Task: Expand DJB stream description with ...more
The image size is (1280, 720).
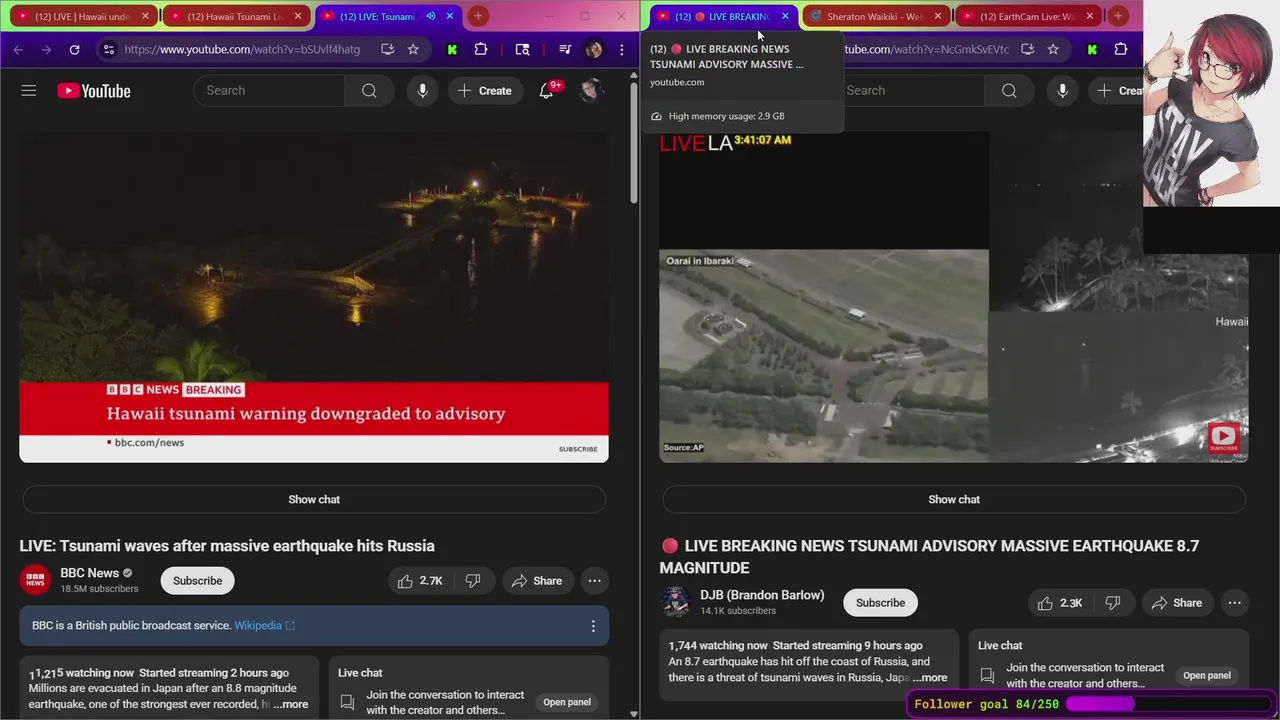Action: click(929, 678)
